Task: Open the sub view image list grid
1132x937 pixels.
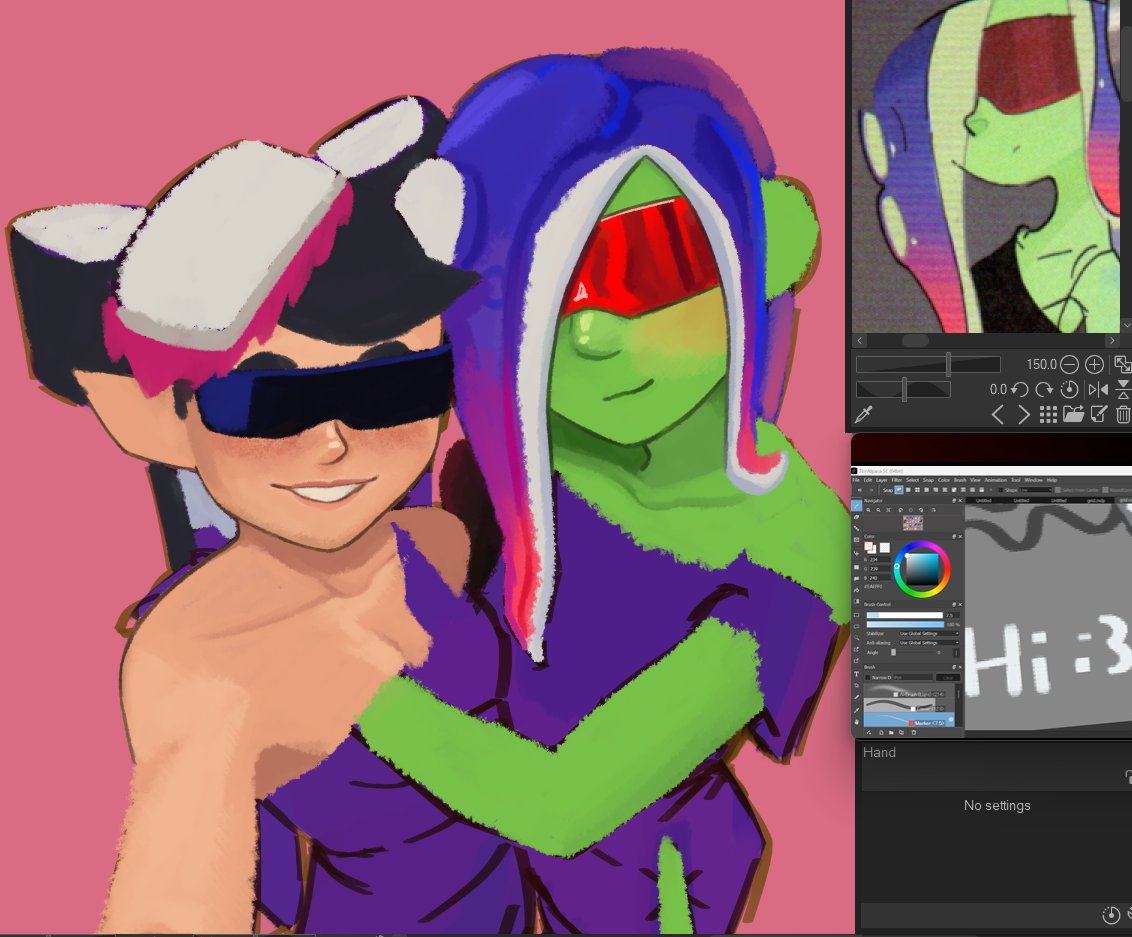Action: pyautogui.click(x=1048, y=414)
